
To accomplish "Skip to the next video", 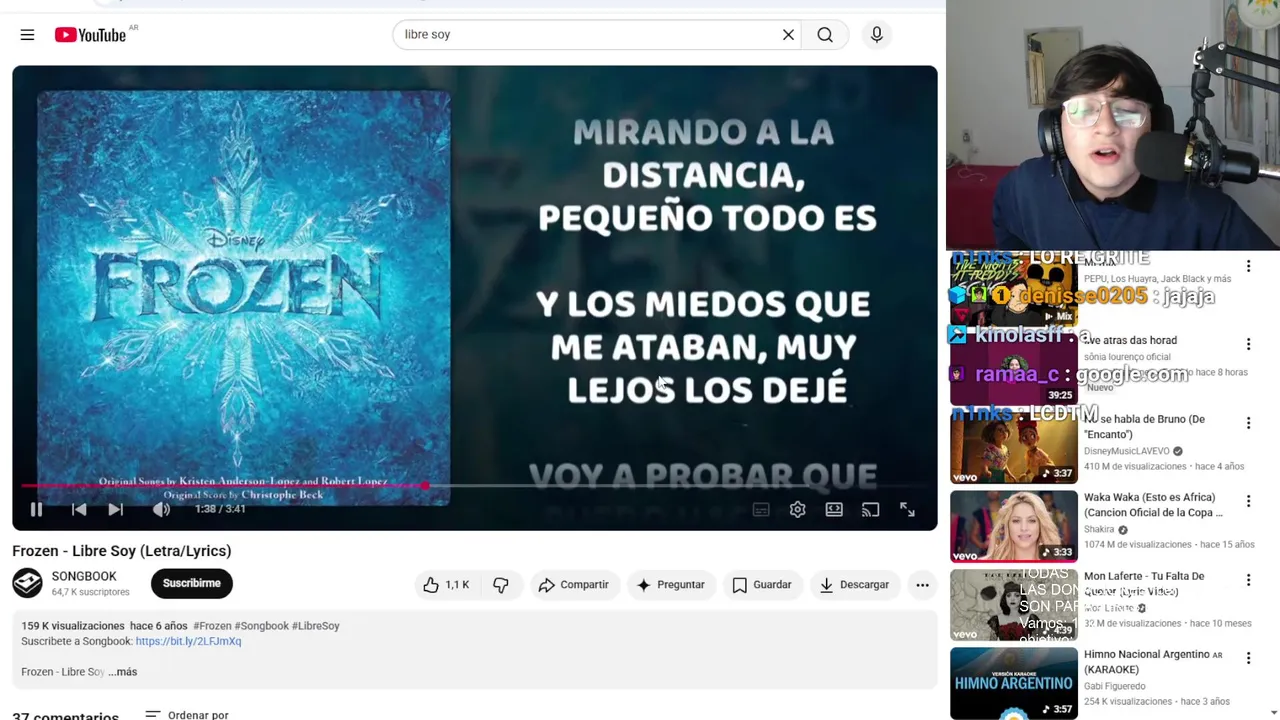I will tap(116, 510).
